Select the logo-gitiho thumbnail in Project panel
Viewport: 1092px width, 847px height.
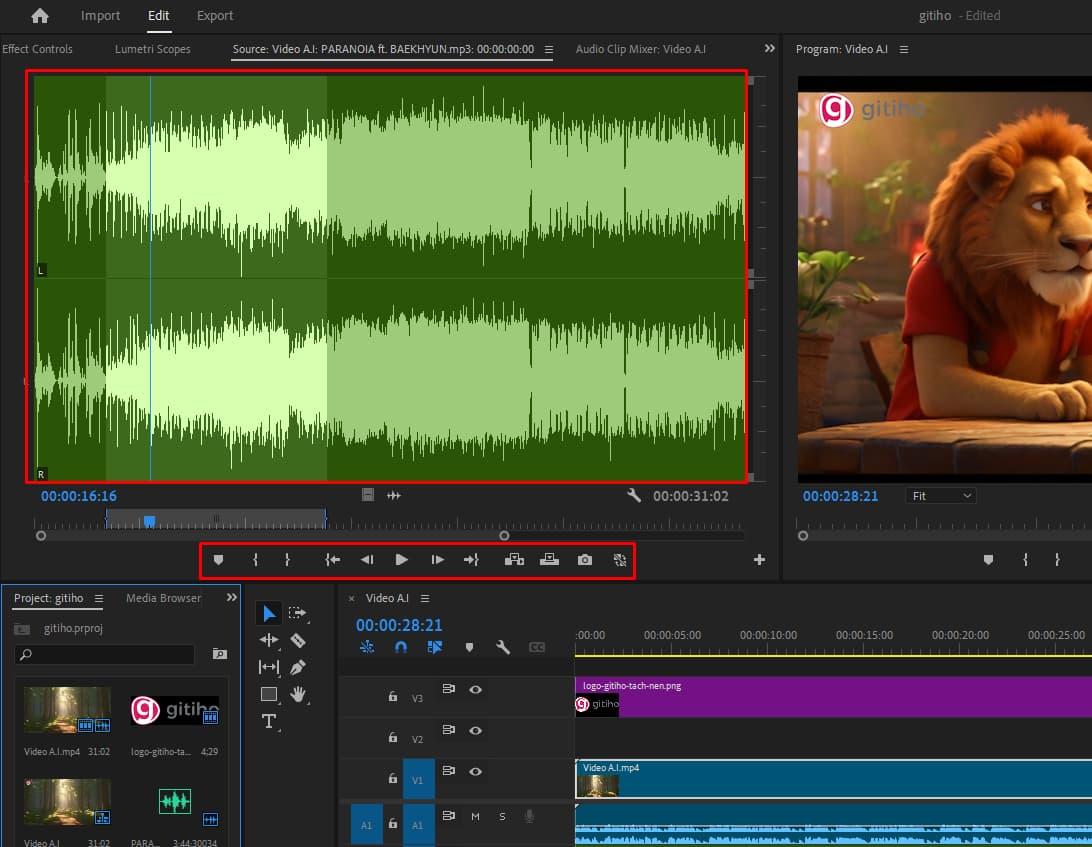(x=174, y=710)
